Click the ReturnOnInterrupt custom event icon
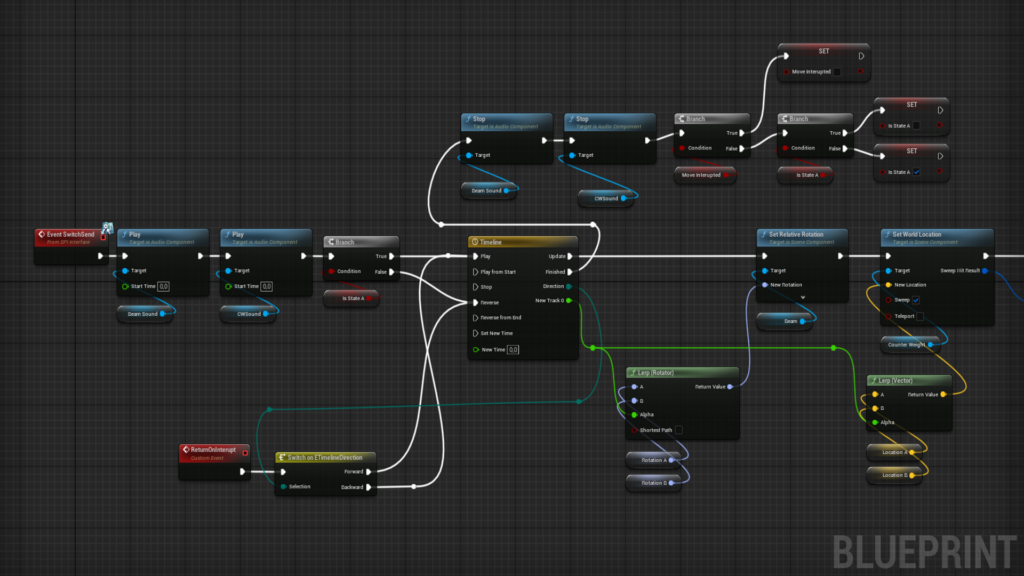The image size is (1024, 576). click(x=186, y=449)
